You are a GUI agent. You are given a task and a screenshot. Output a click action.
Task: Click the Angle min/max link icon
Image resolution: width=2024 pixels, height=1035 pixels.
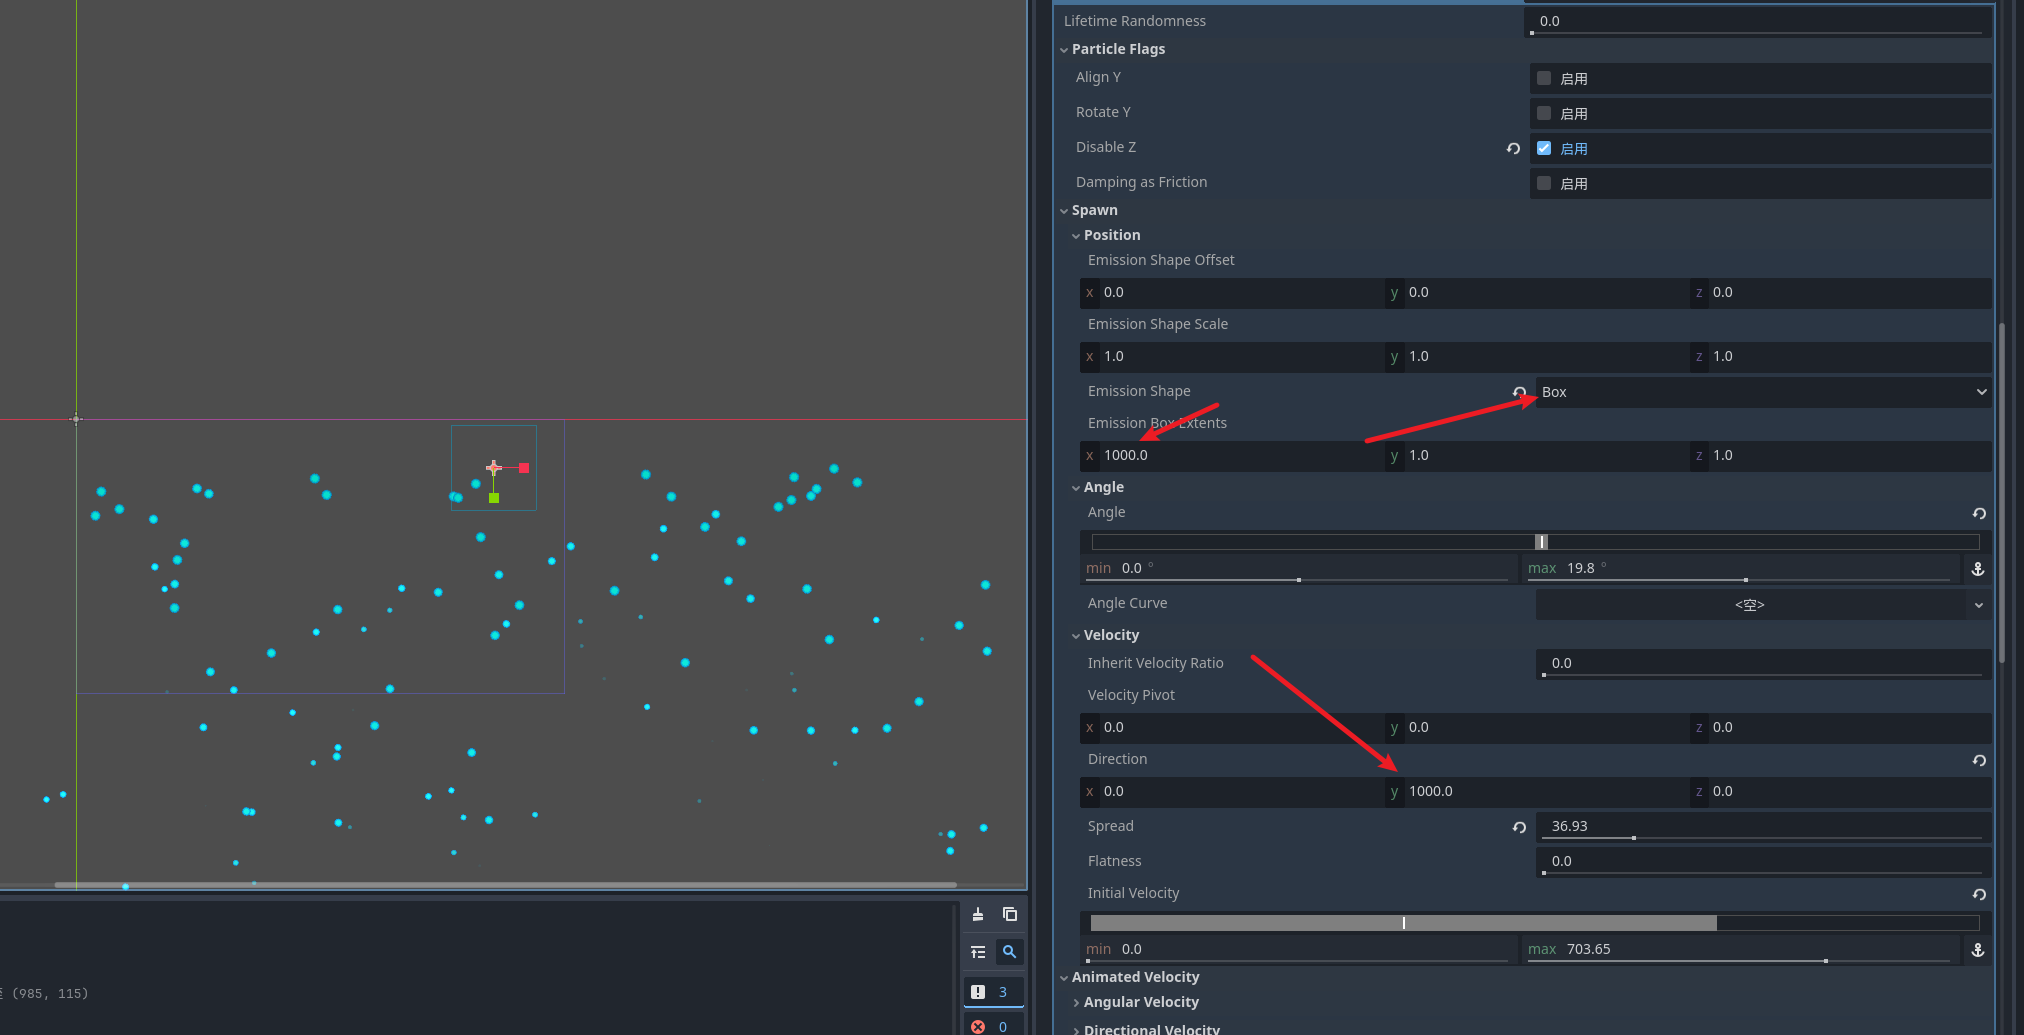(1978, 569)
